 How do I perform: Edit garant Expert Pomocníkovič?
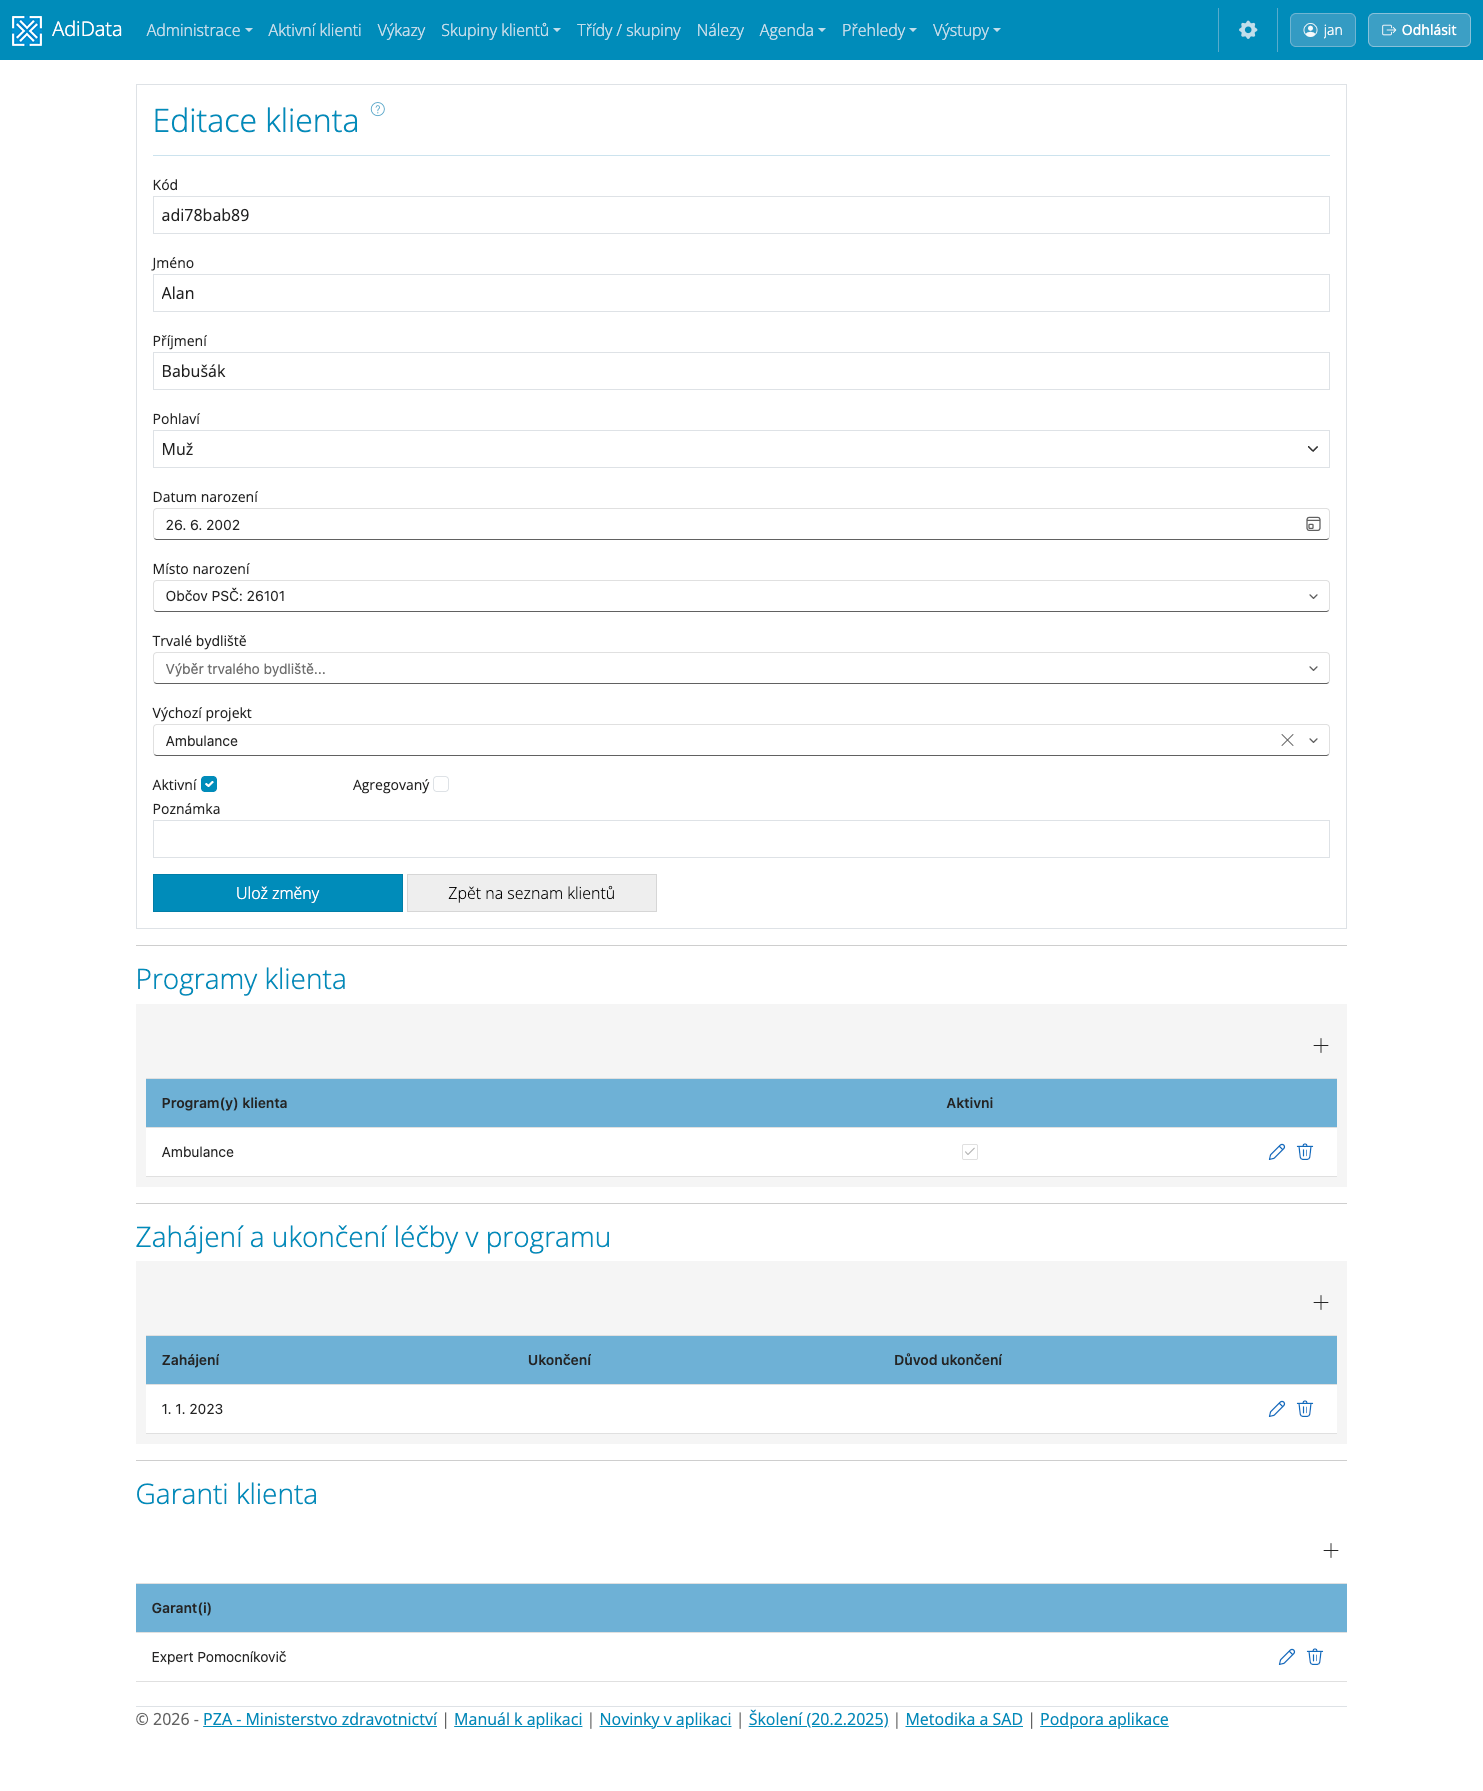click(1287, 1657)
